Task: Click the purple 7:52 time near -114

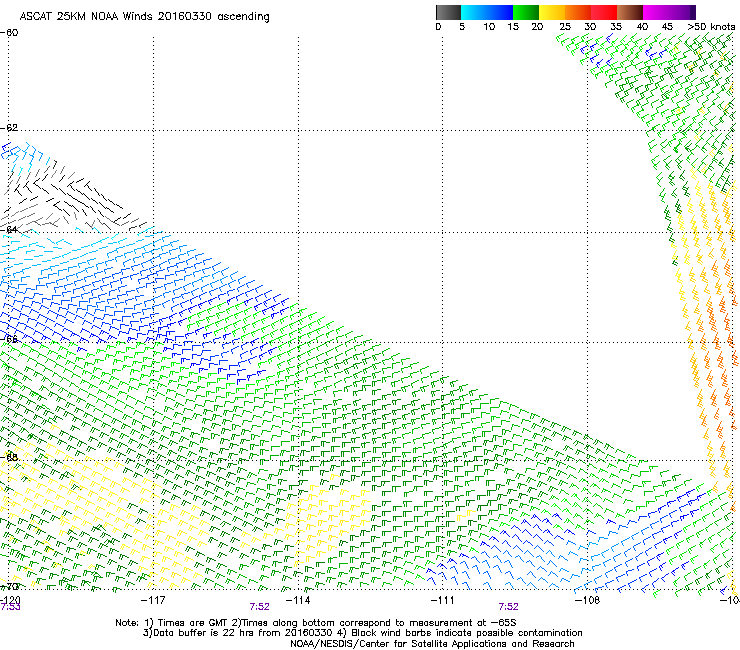Action: (x=260, y=607)
